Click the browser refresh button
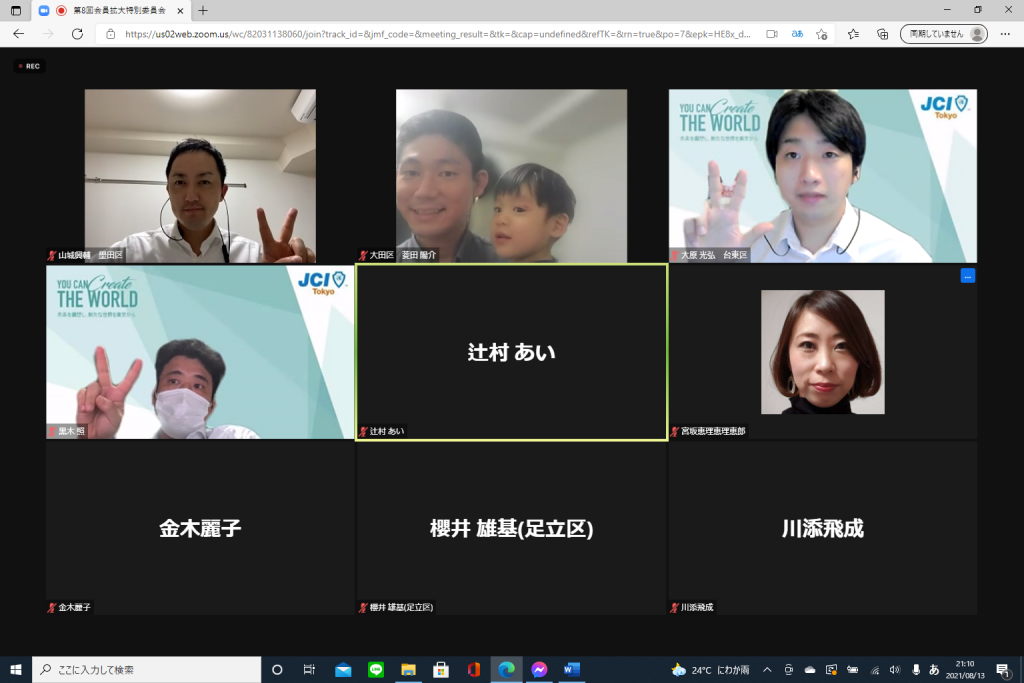 [x=77, y=34]
